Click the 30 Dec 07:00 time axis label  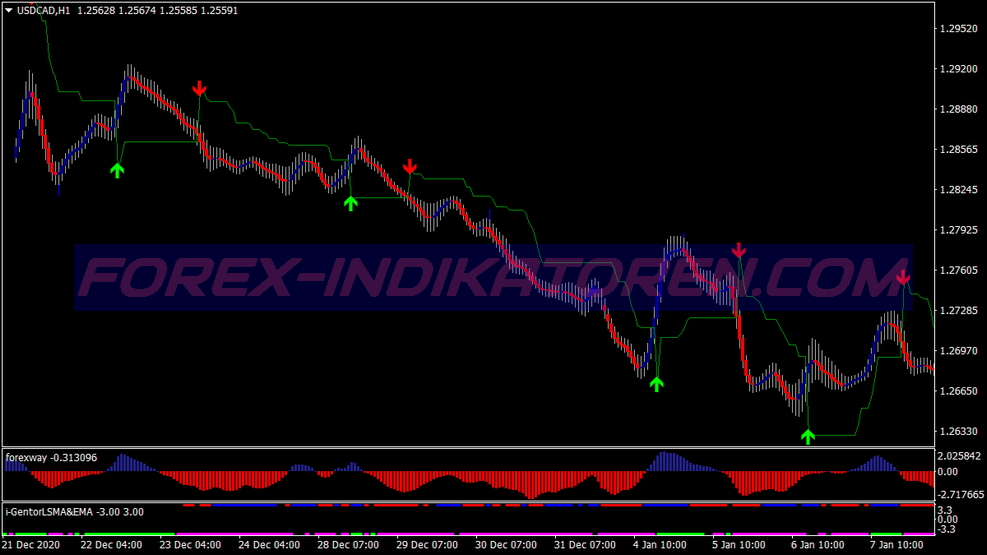[x=505, y=545]
